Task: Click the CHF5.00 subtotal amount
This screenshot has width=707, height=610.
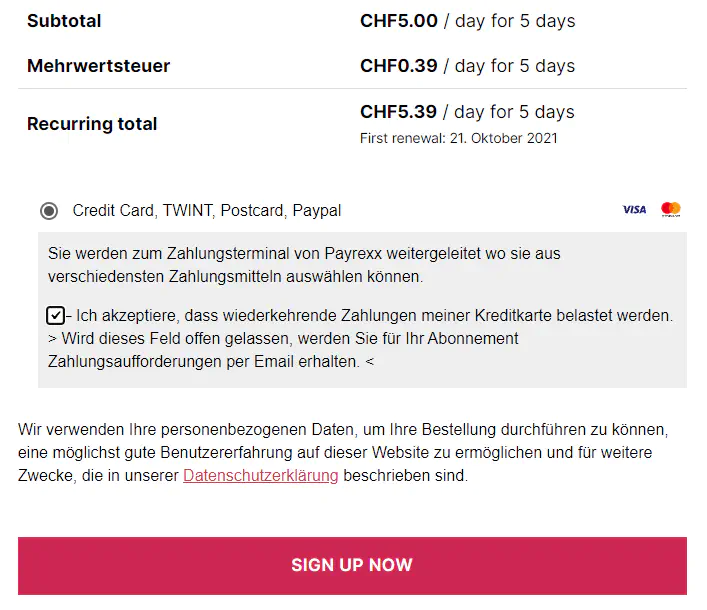Action: 398,21
